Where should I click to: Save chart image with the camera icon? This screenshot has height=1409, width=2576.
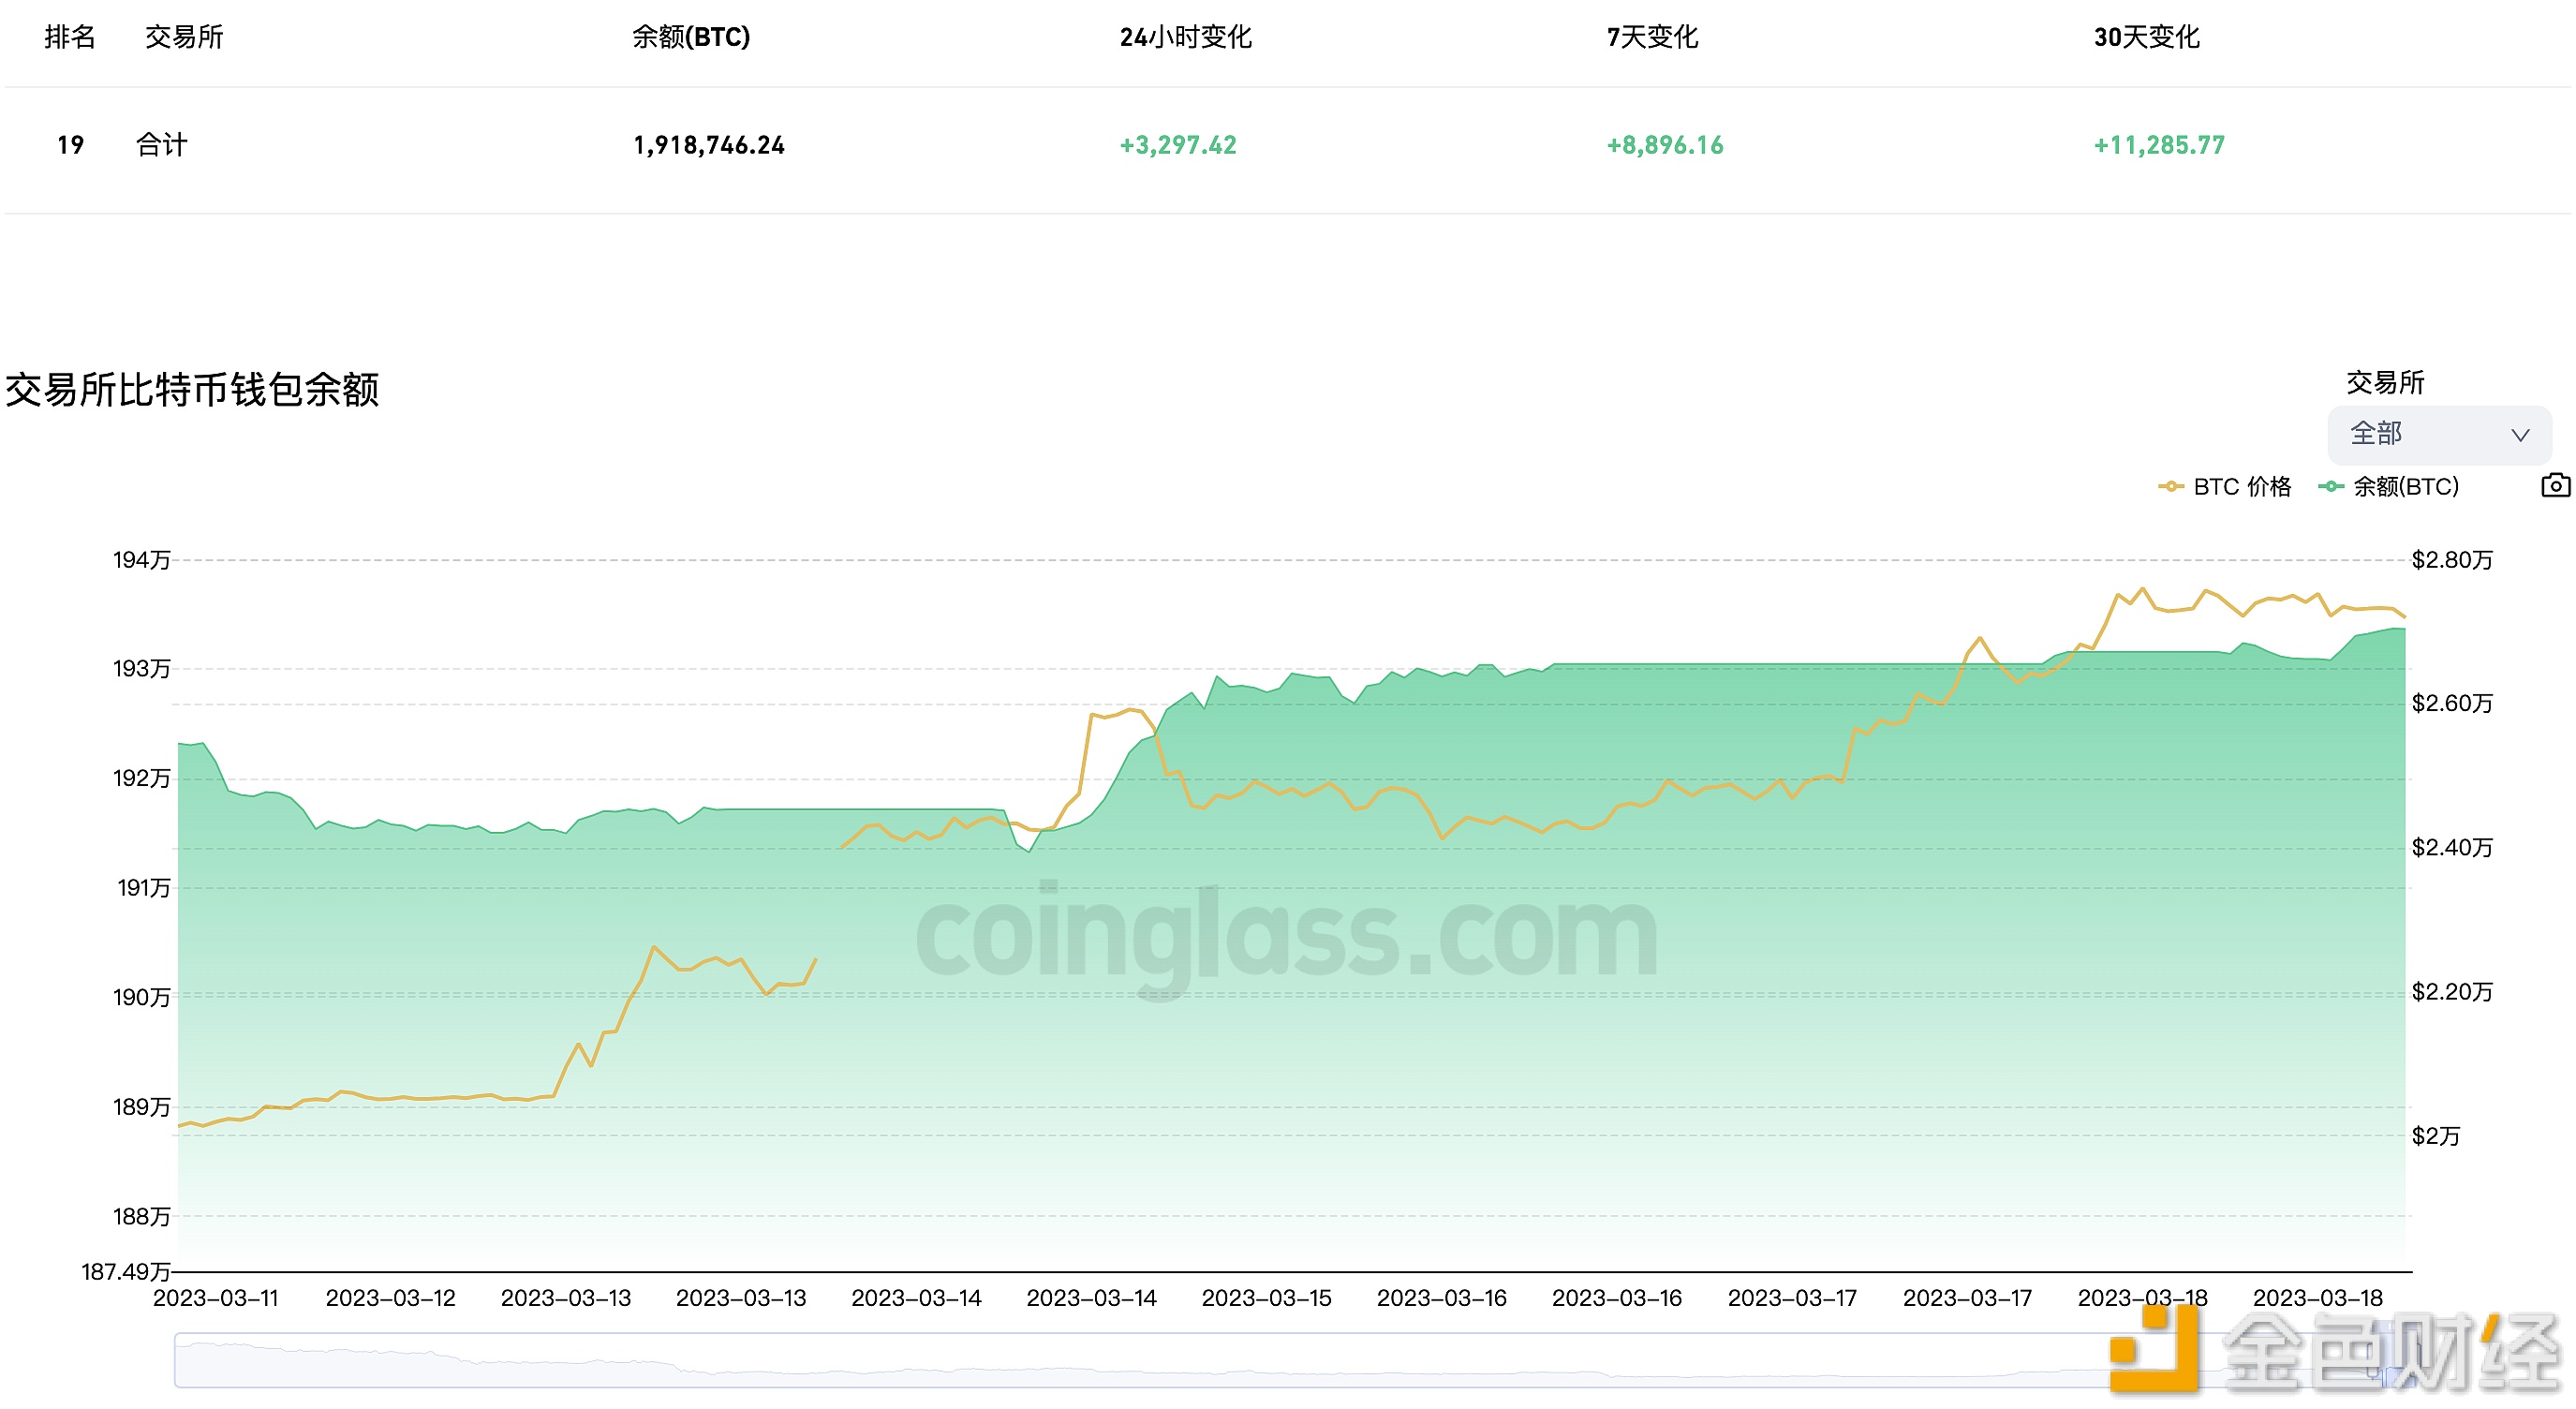[2555, 486]
